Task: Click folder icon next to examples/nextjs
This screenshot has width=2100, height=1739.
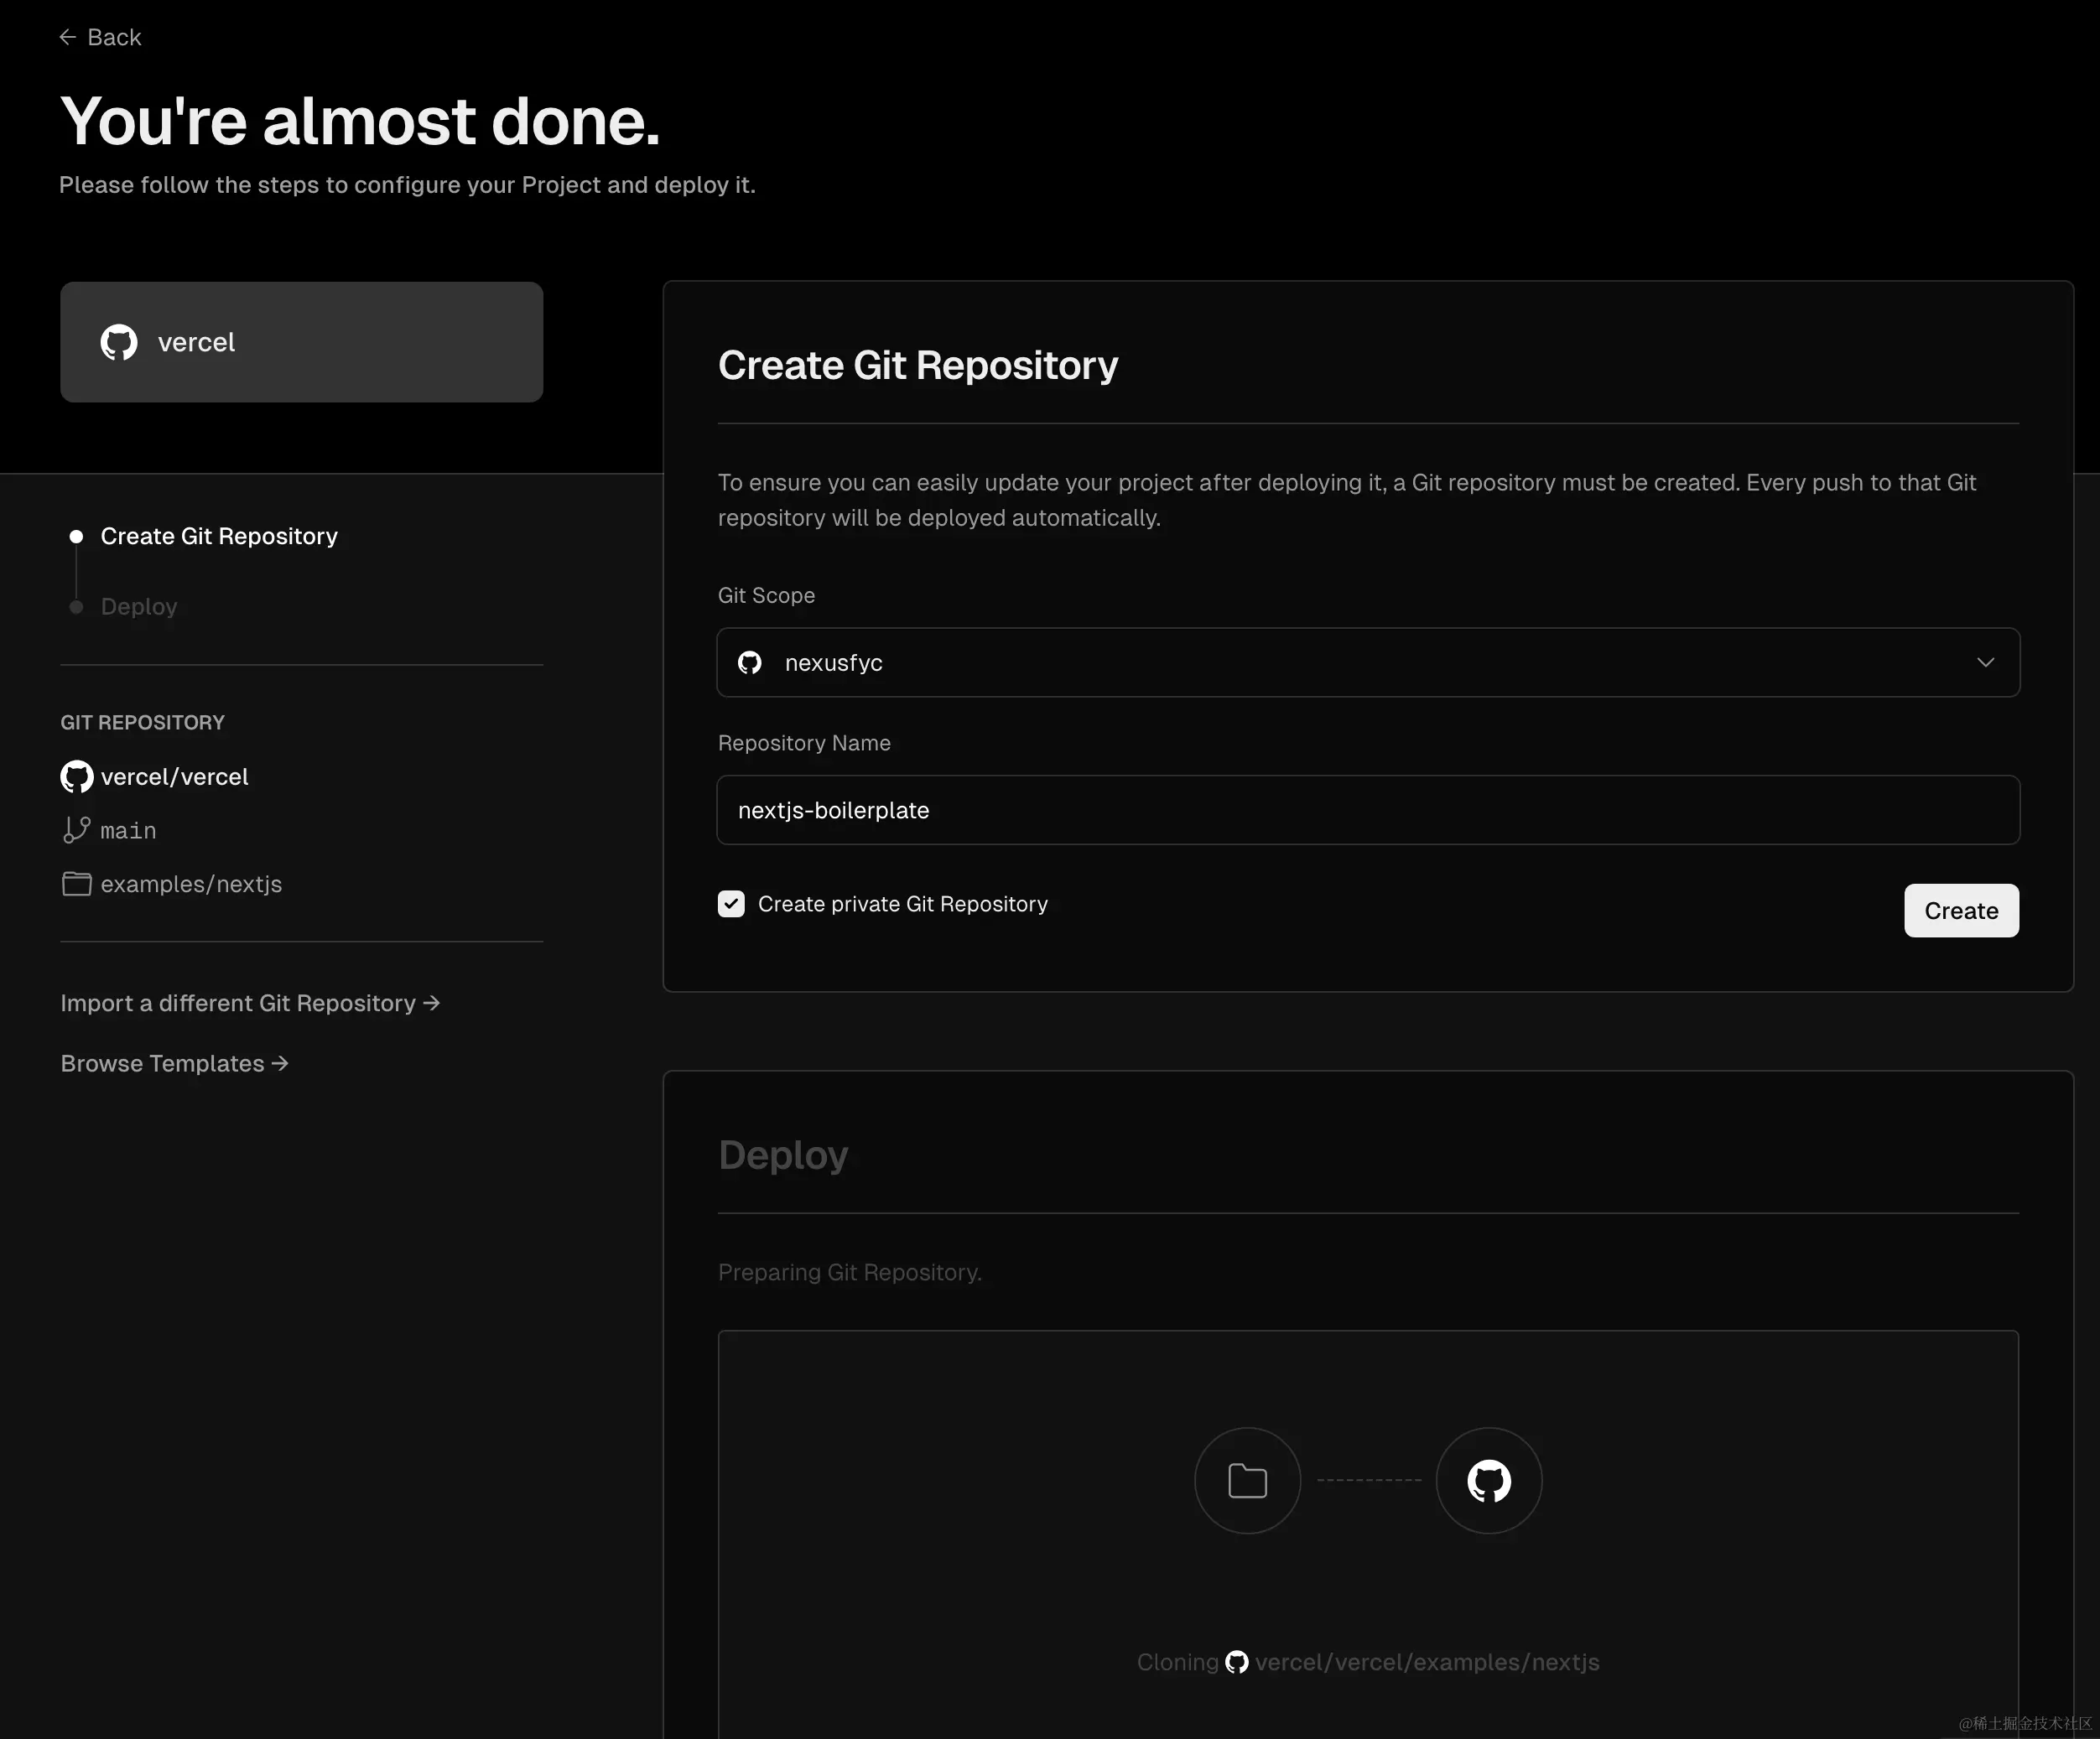Action: coord(77,884)
